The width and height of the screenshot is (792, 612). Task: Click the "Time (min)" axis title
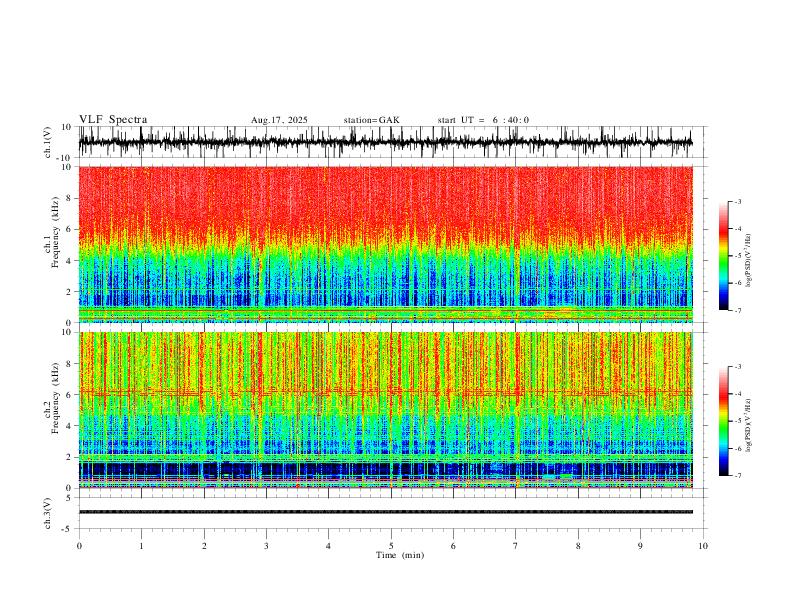pos(400,555)
